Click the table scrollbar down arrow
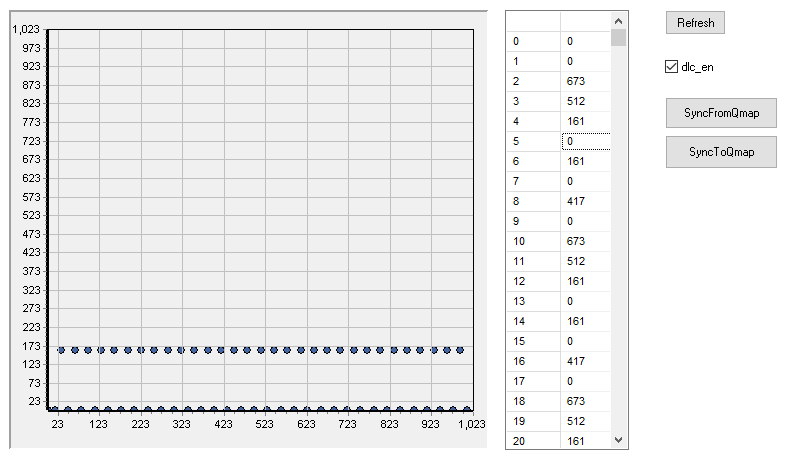The image size is (785, 455). coord(618,439)
